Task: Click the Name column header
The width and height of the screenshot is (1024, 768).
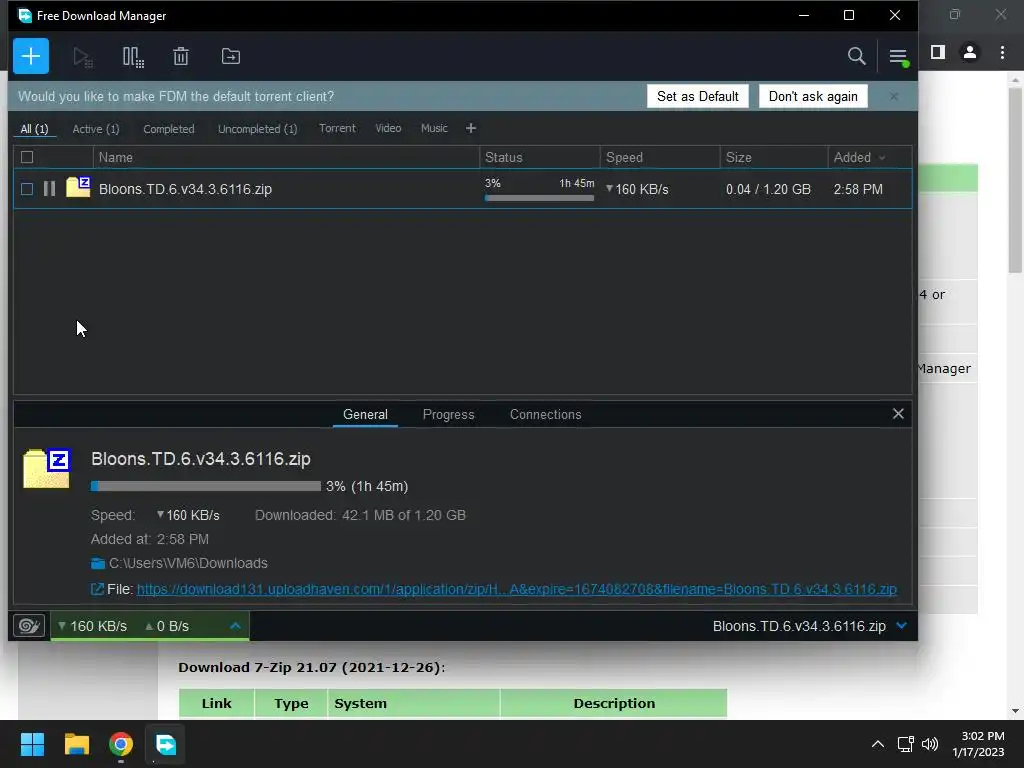Action: coord(287,157)
